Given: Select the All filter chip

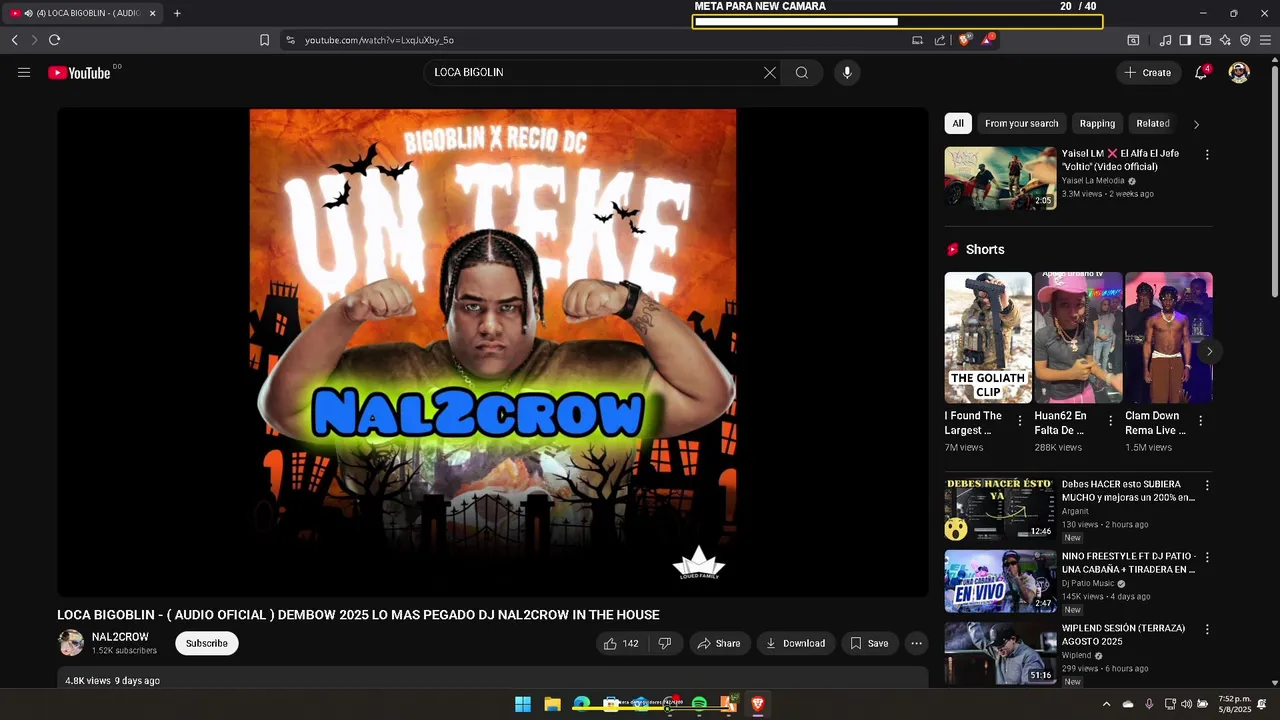Looking at the screenshot, I should coord(958,123).
